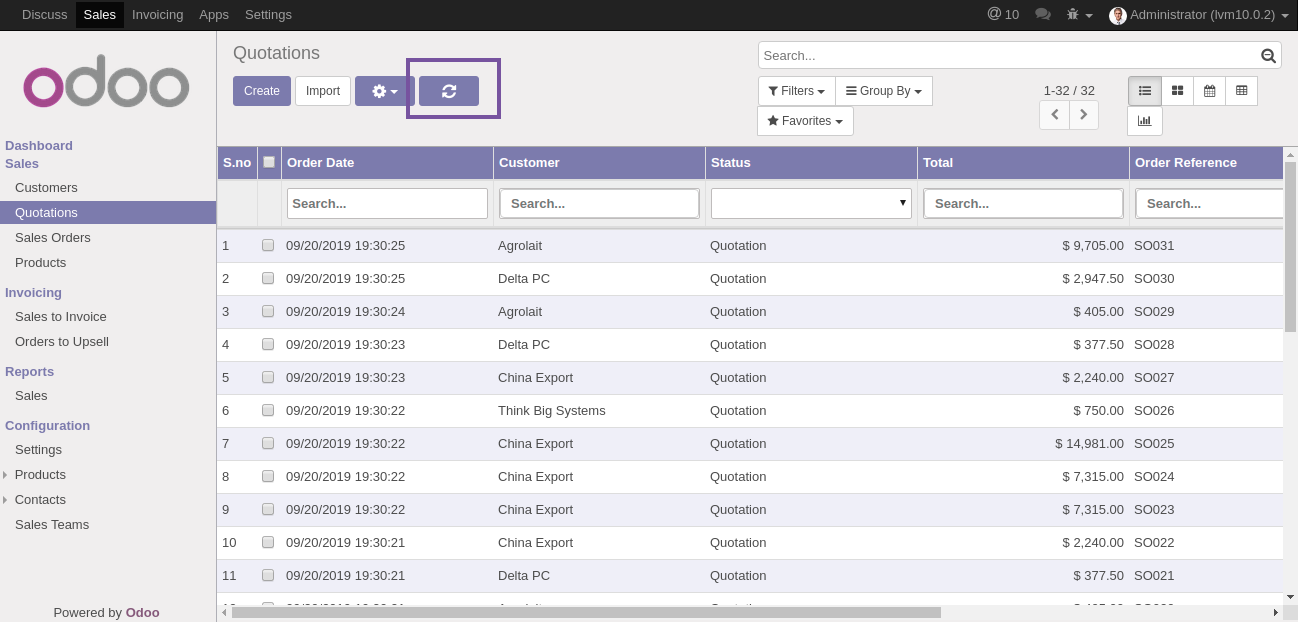Open the Invoicing top menu

click(x=157, y=14)
